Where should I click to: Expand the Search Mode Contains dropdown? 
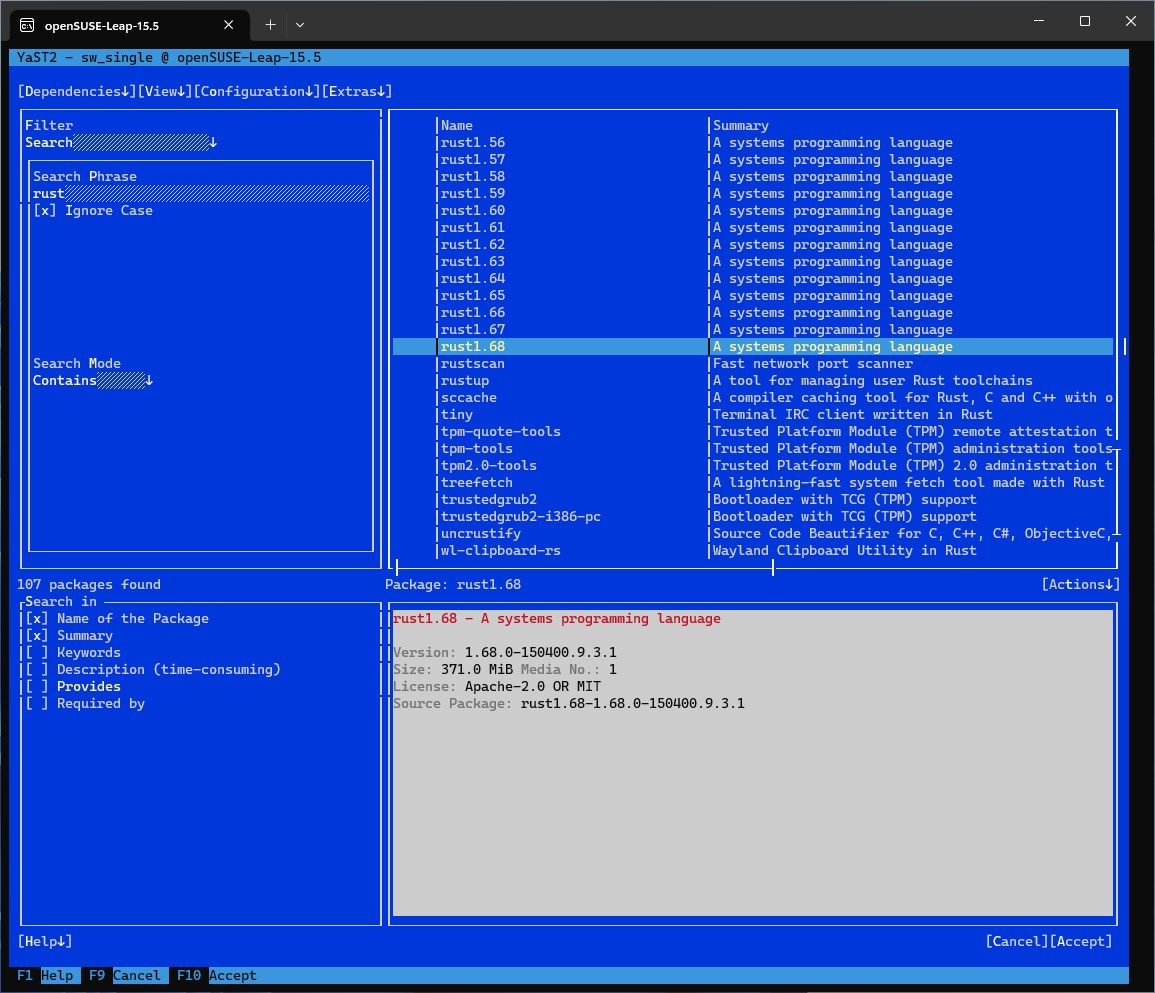93,381
